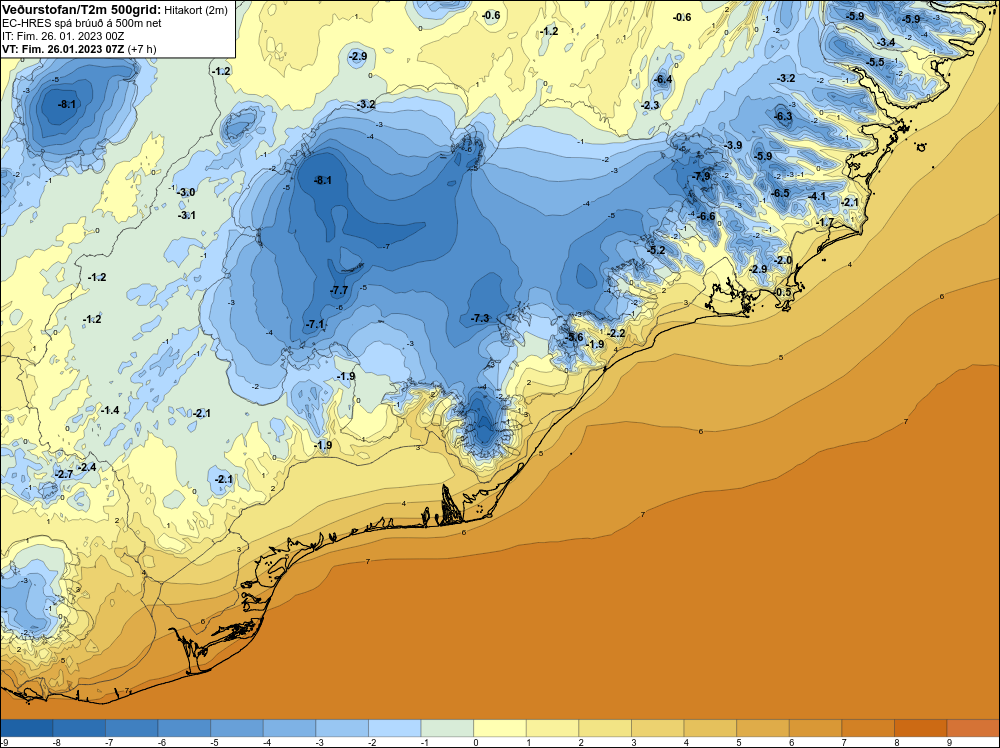Select legend swatch between 4 and 5

(x=710, y=728)
